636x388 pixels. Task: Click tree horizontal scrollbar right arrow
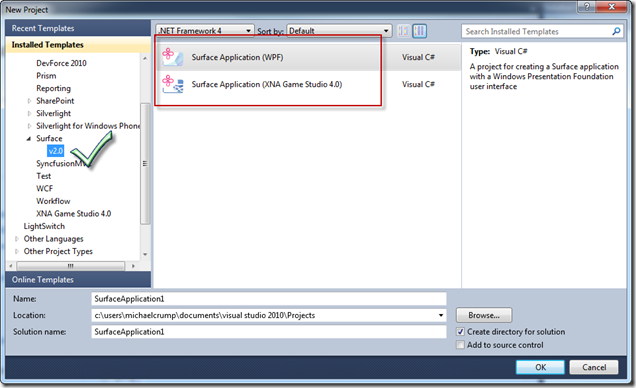133,266
